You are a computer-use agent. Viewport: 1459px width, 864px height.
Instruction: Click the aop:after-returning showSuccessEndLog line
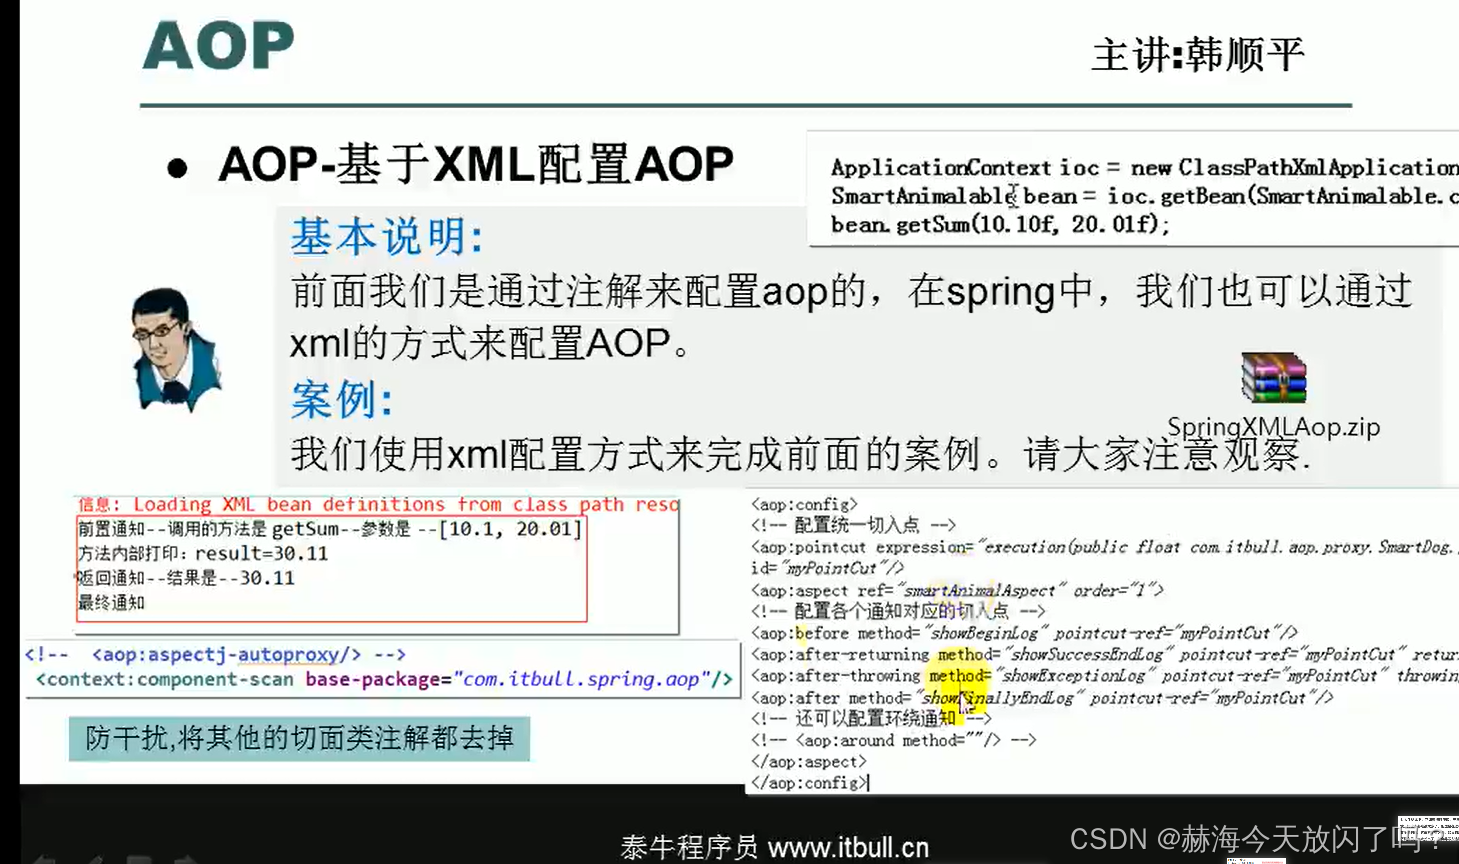coord(1104,654)
